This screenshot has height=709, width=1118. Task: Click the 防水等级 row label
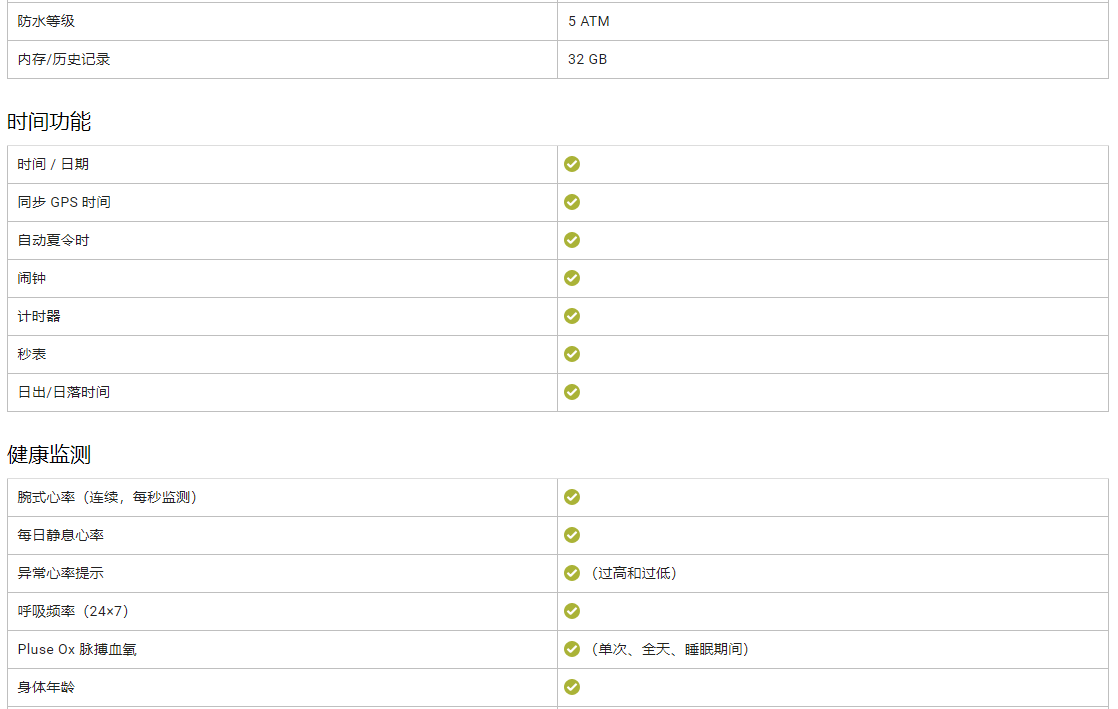(x=46, y=21)
